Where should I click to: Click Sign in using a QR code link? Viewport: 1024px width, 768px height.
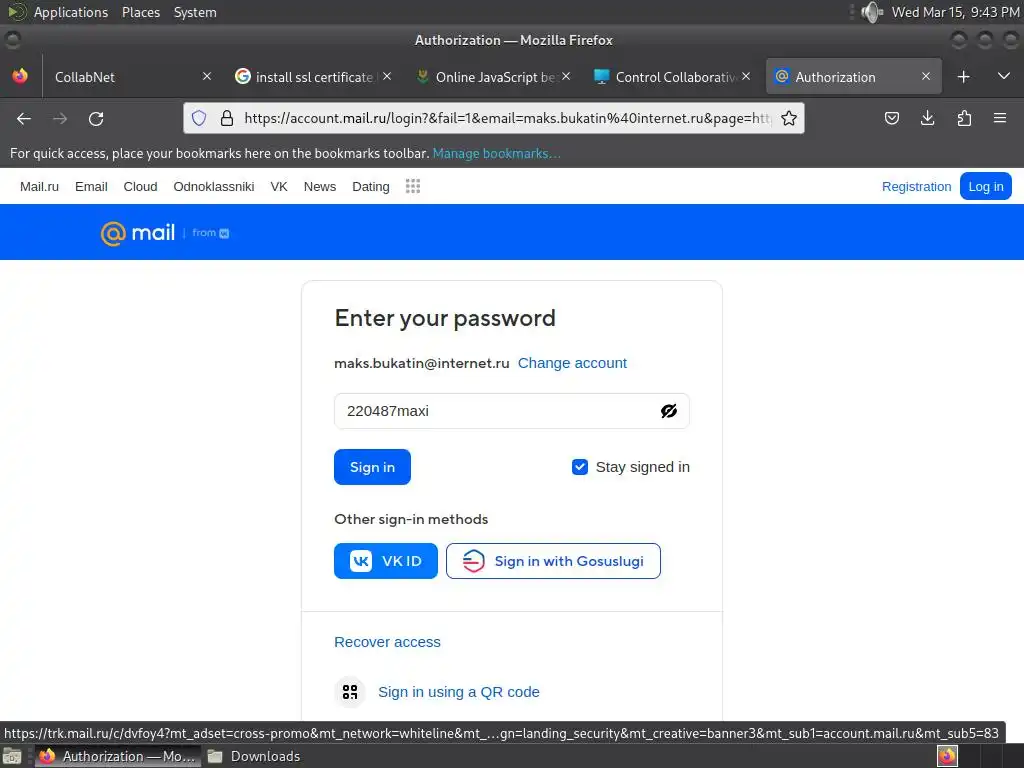[458, 692]
